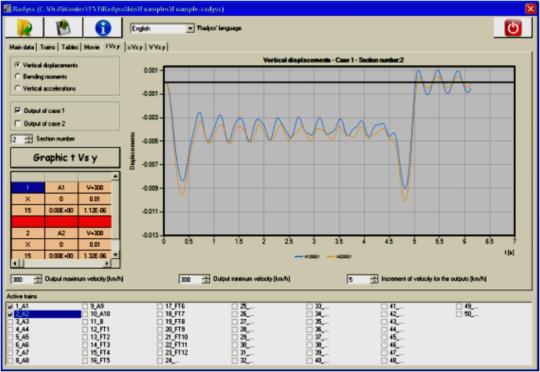Select Vertical accelerations radio button
Viewport: 540px width, 372px height.
tap(18, 88)
